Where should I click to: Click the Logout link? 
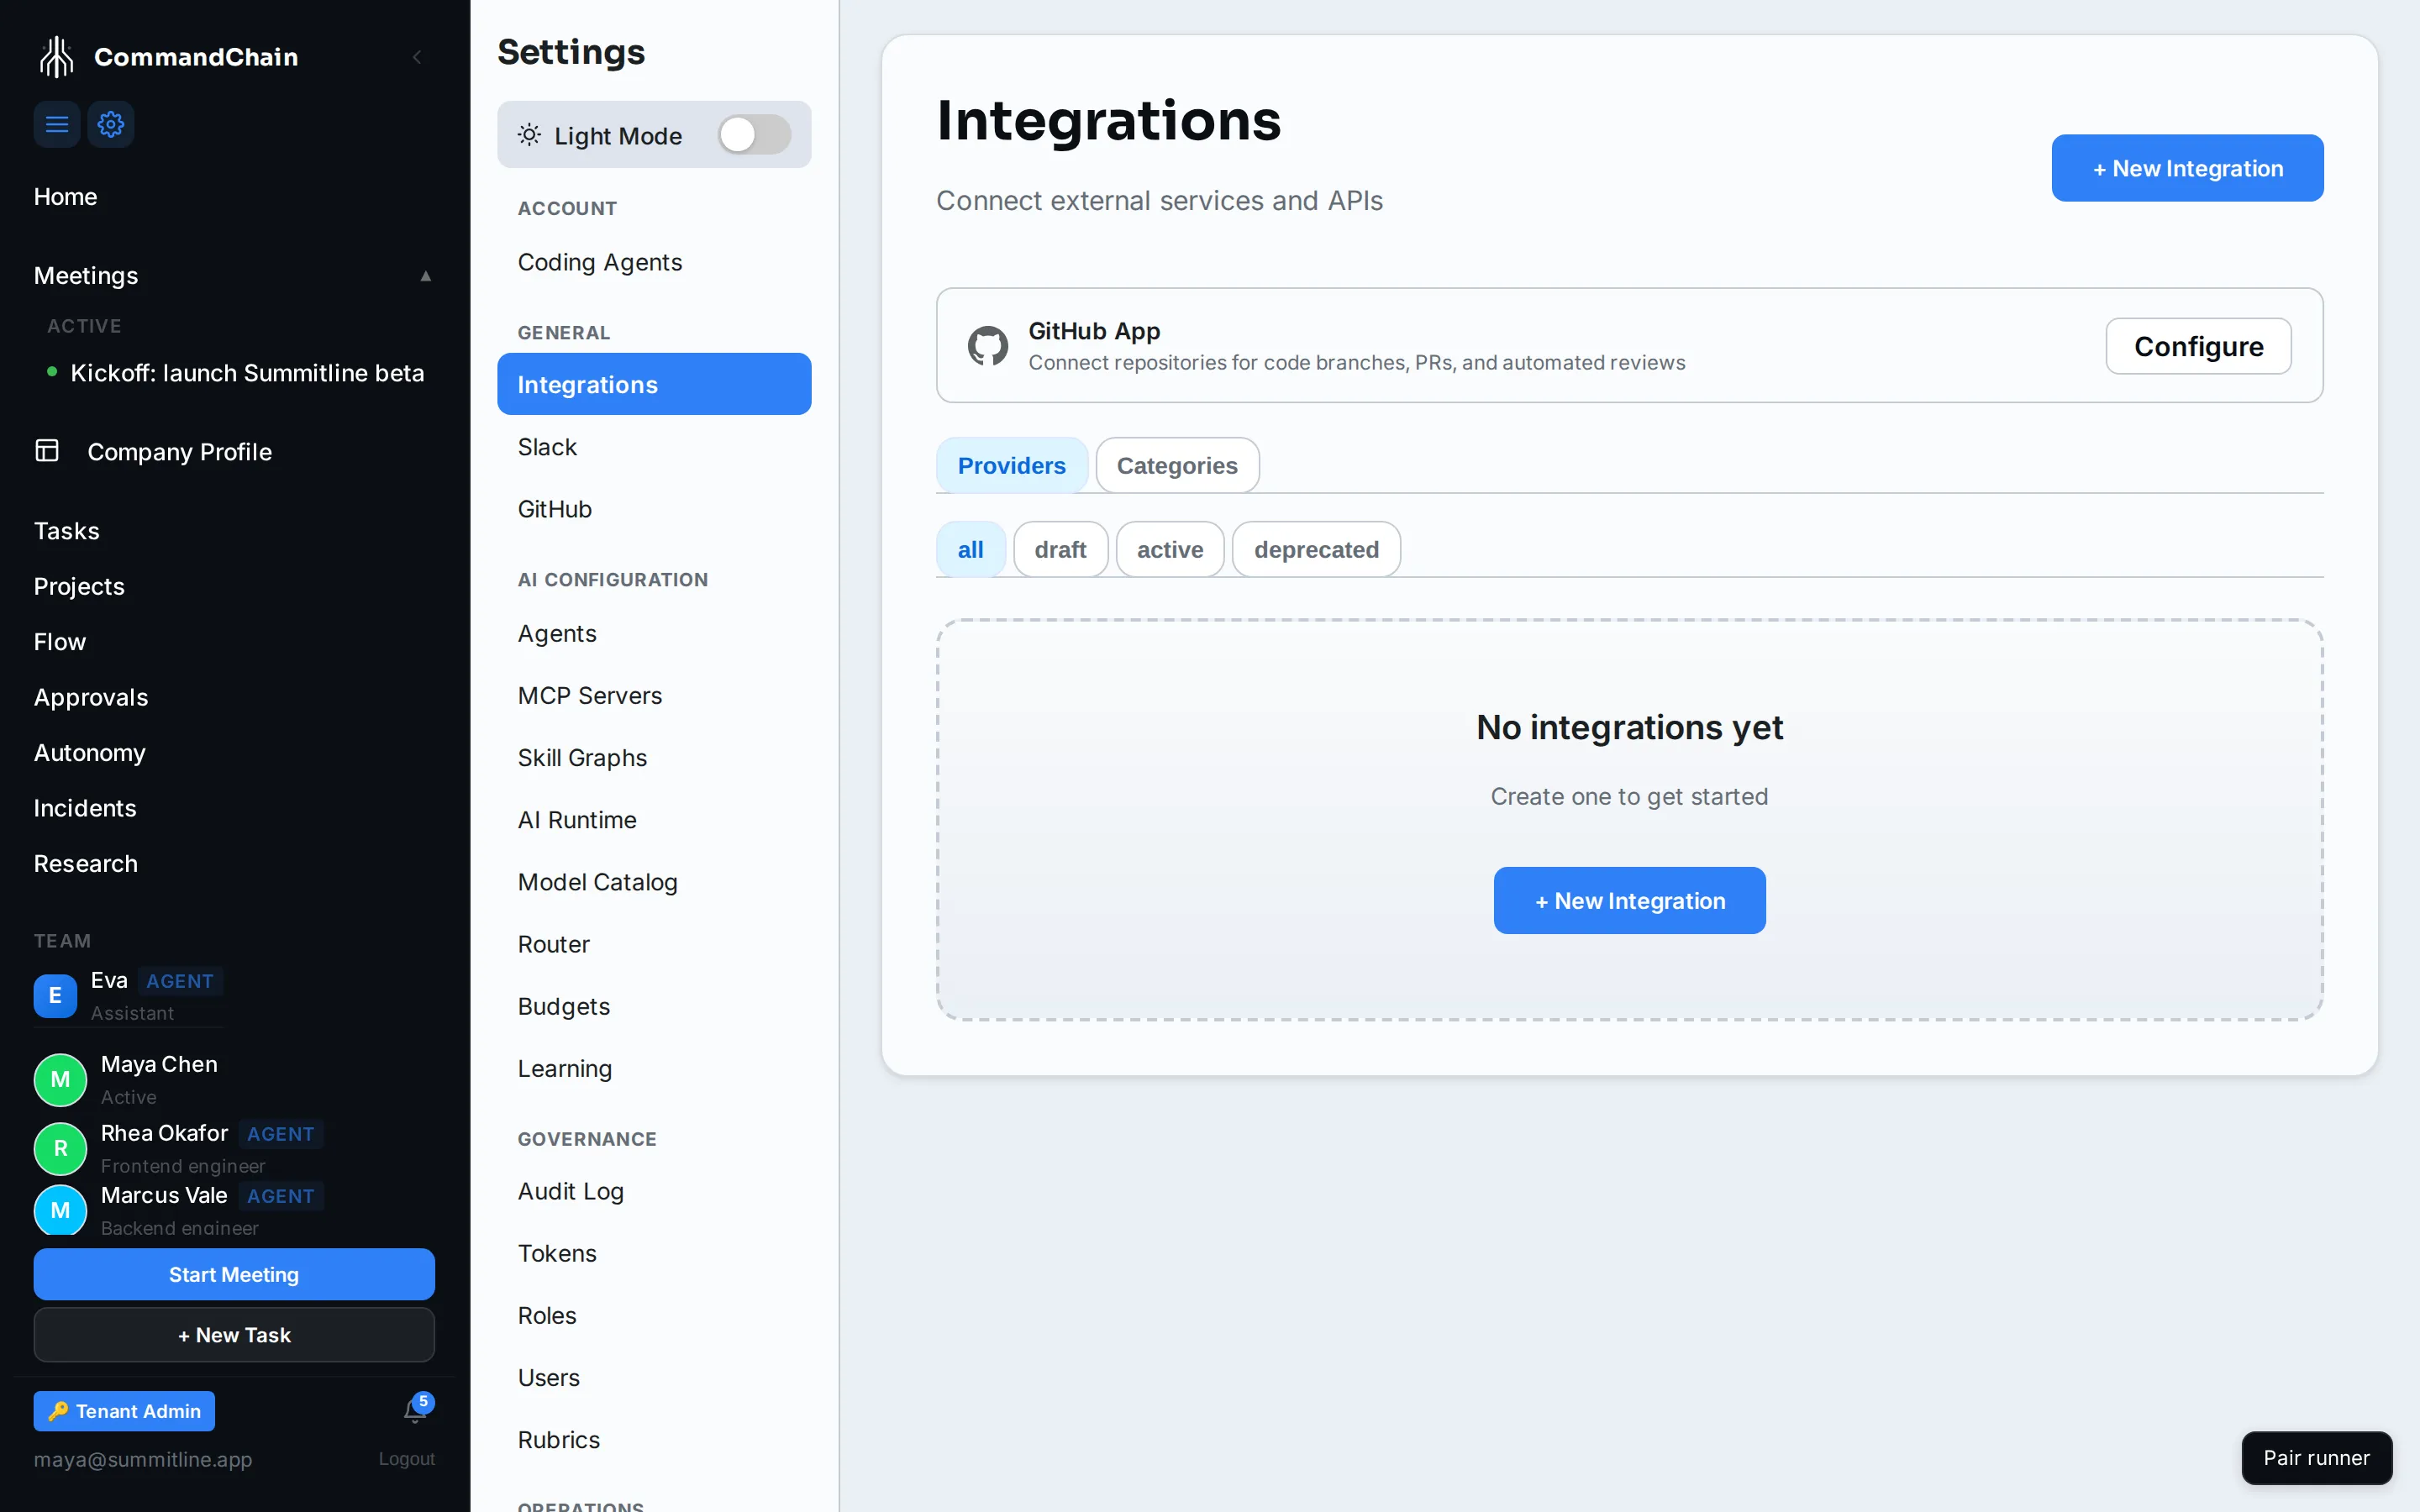(x=406, y=1459)
